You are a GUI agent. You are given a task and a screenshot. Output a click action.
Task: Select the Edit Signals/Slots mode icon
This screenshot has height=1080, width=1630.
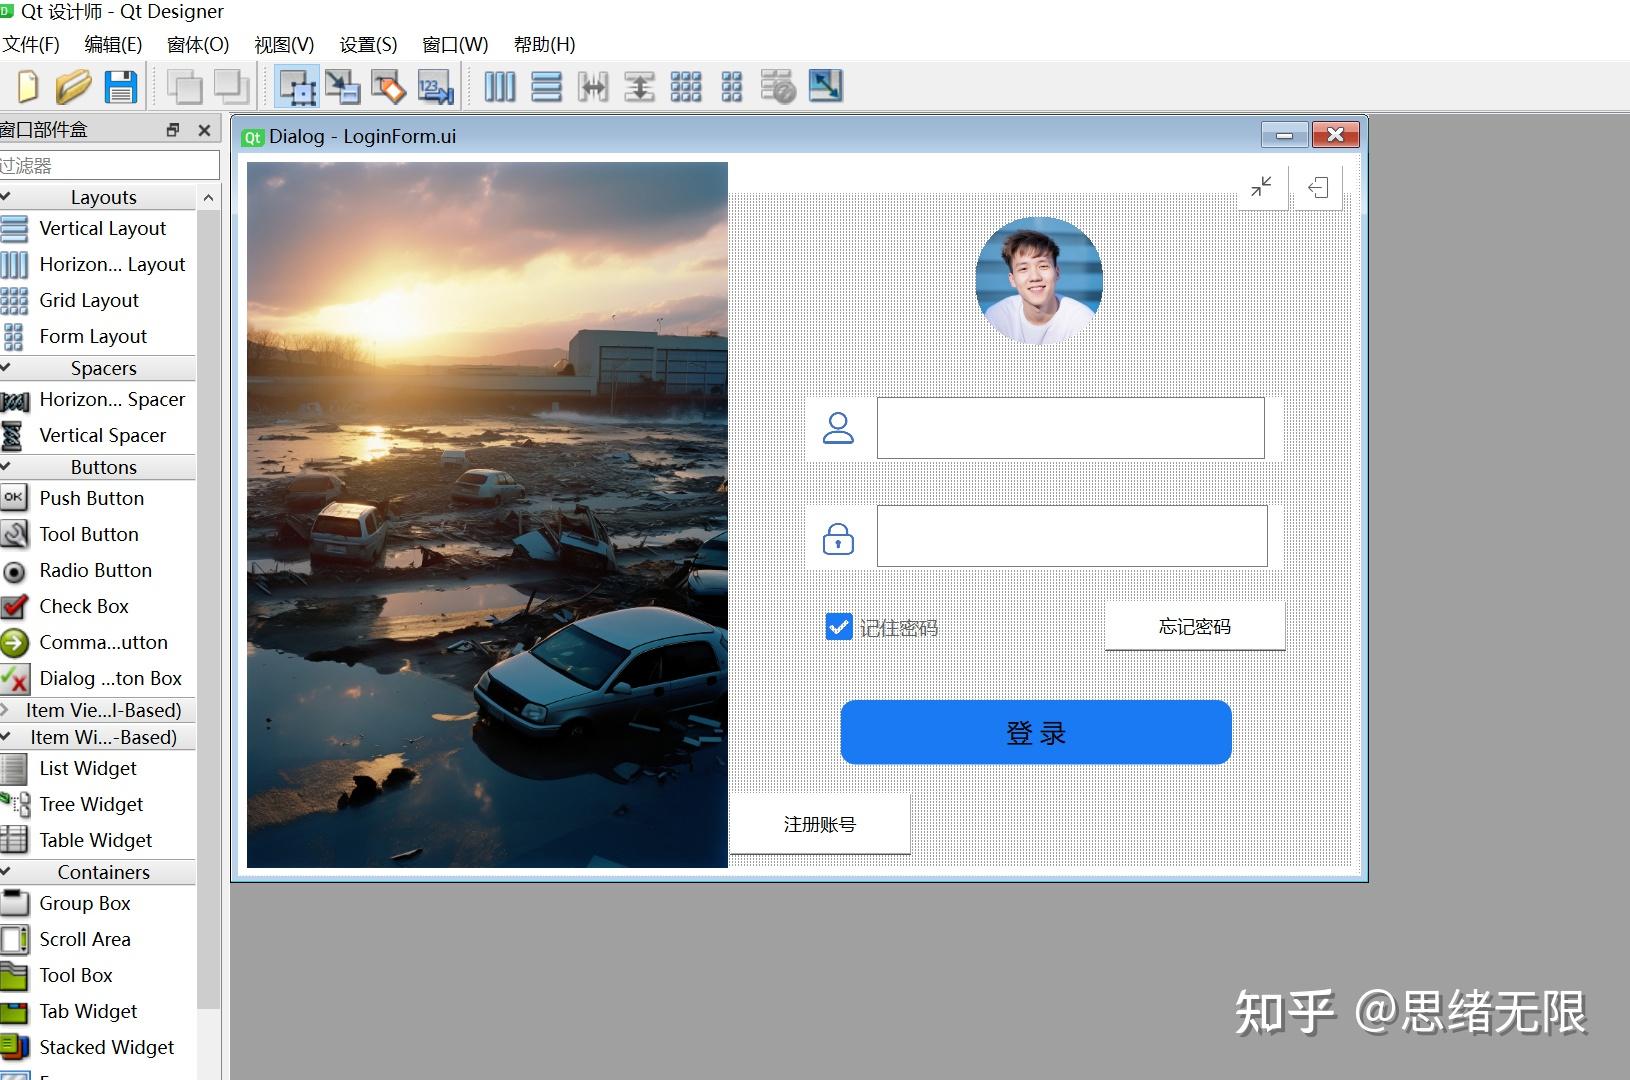click(343, 87)
